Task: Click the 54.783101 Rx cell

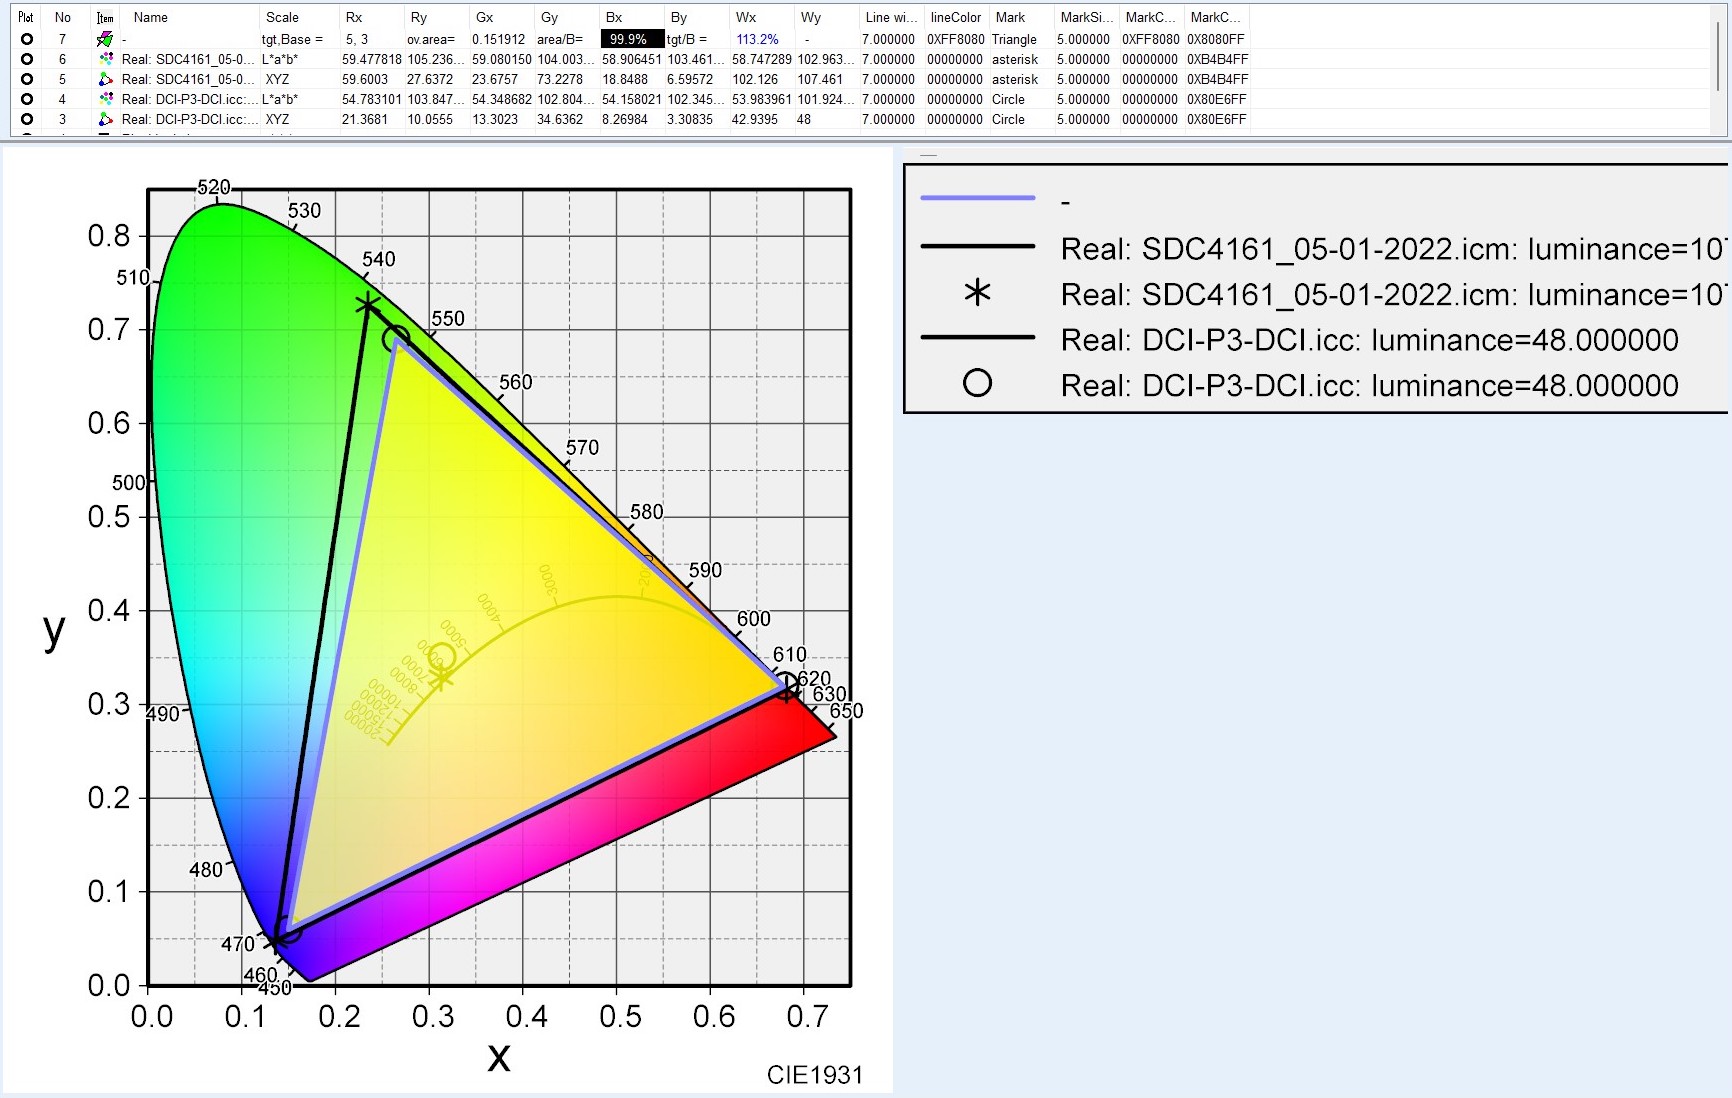Action: pos(371,99)
